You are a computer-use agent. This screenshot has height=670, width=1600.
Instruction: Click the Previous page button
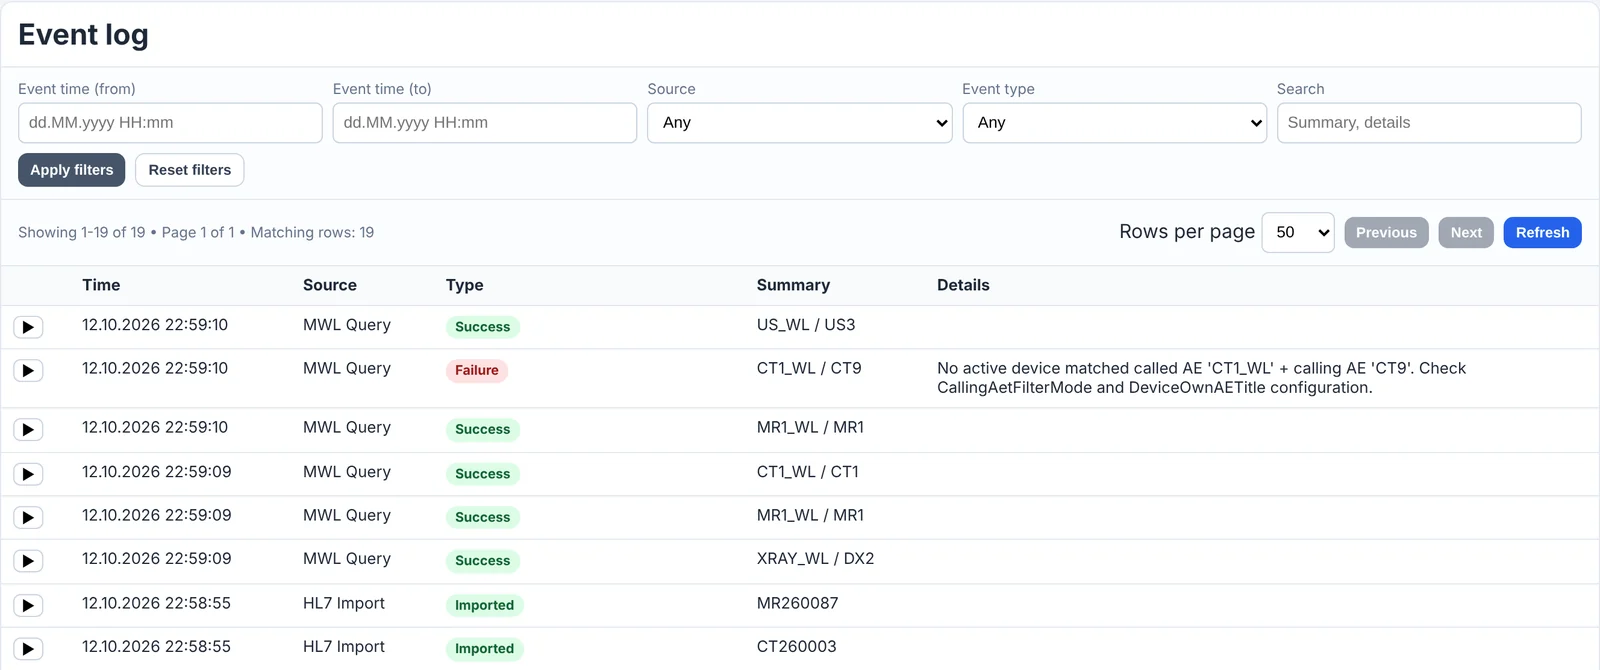1386,233
